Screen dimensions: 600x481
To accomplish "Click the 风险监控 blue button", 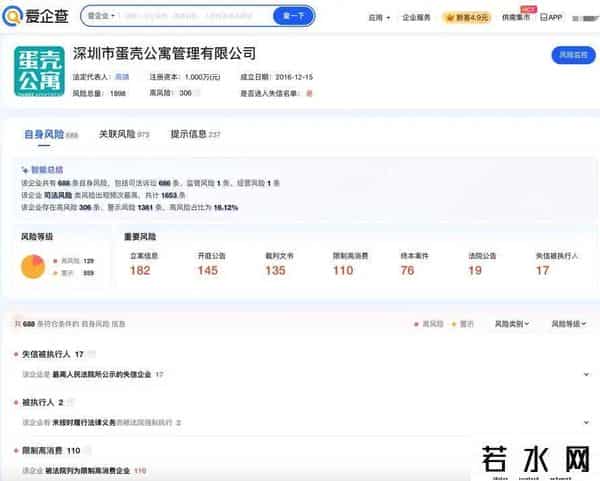I will pos(573,55).
